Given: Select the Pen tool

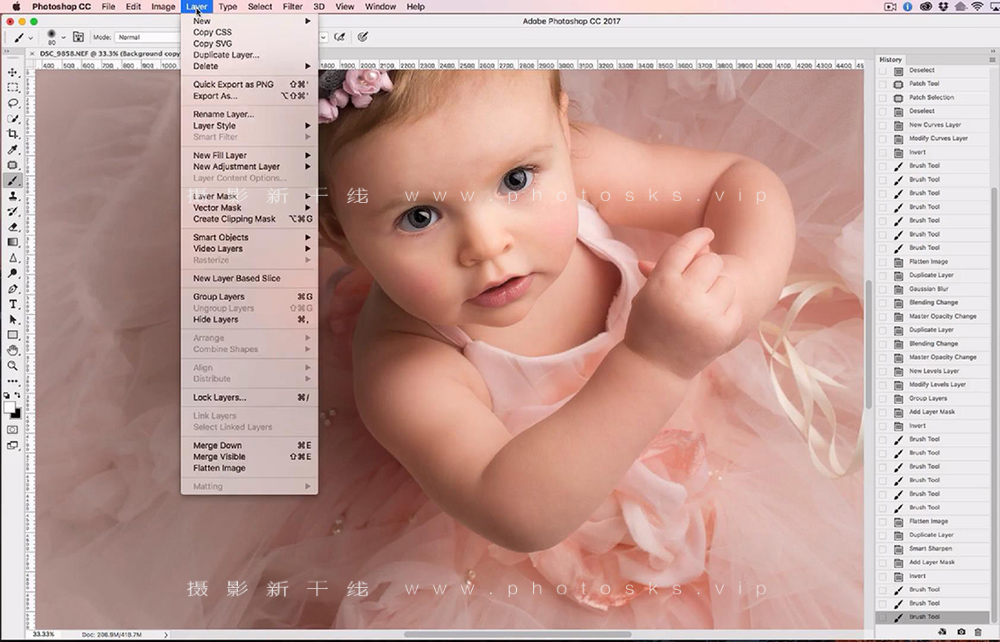Looking at the screenshot, I should pos(13,289).
